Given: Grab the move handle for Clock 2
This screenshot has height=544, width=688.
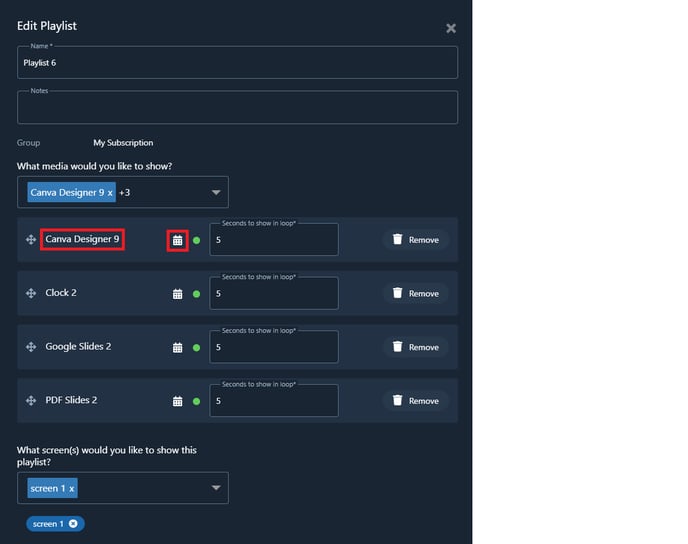Looking at the screenshot, I should pyautogui.click(x=31, y=293).
